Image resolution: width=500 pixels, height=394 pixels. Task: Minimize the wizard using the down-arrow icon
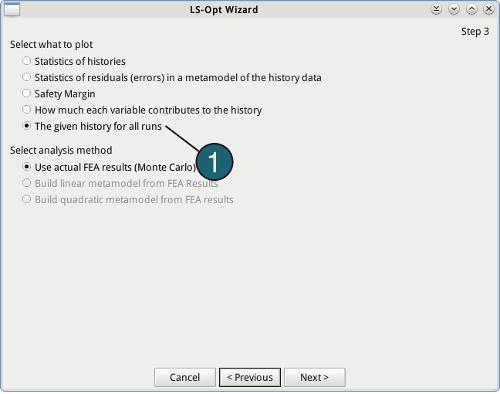click(x=454, y=9)
